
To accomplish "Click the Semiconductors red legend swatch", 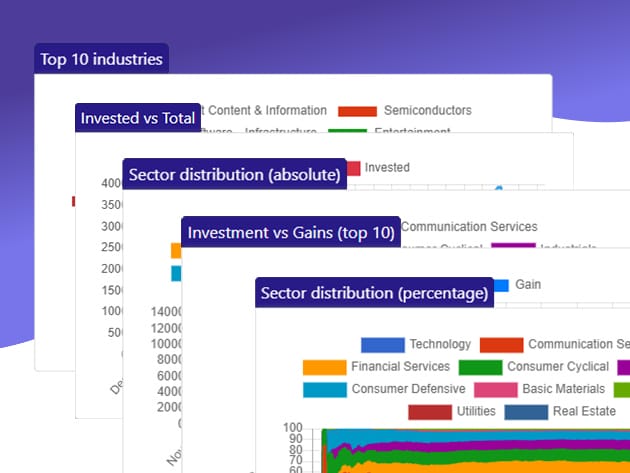I will 357,111.
